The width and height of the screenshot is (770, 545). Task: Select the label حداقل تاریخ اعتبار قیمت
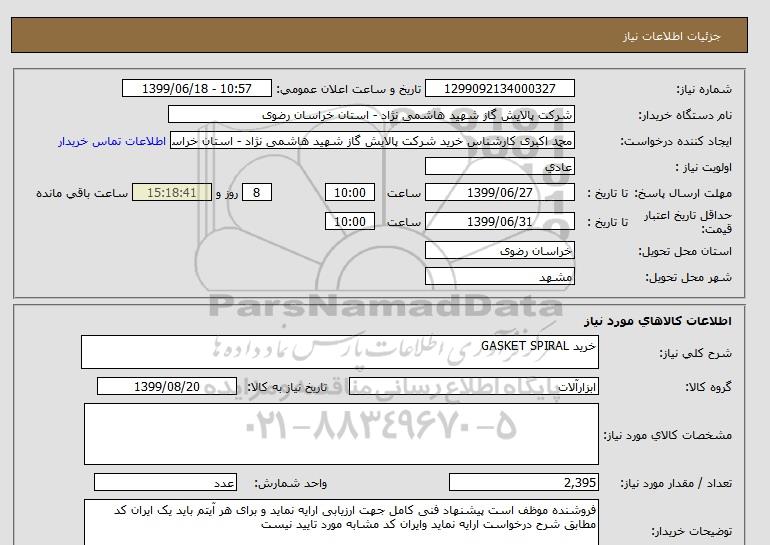click(x=688, y=222)
